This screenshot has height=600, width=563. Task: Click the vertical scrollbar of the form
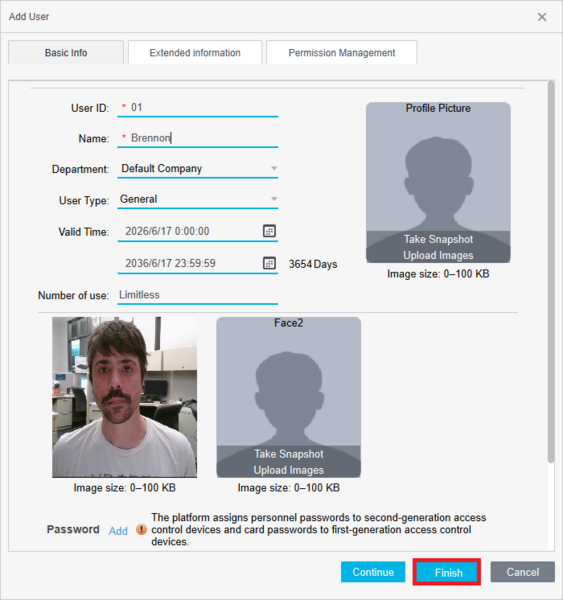[x=551, y=271]
